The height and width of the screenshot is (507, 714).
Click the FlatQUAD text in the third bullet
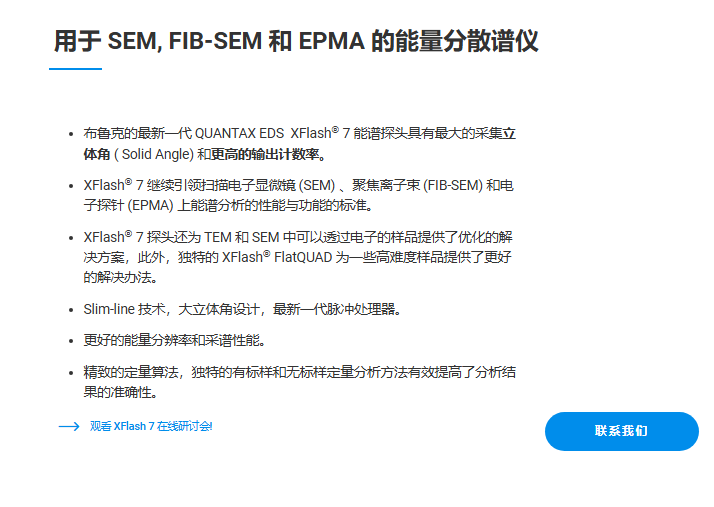[303, 257]
